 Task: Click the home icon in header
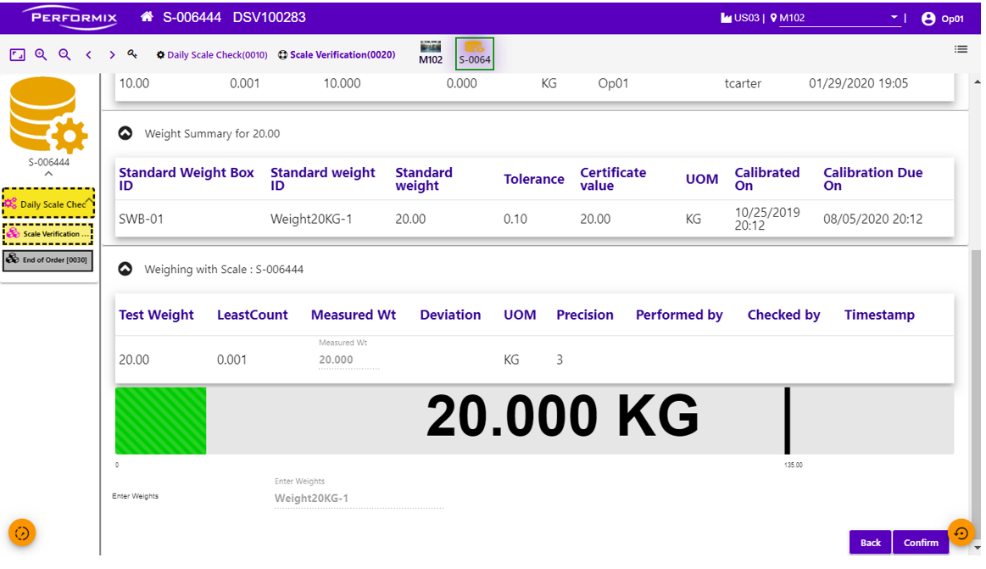pyautogui.click(x=147, y=17)
